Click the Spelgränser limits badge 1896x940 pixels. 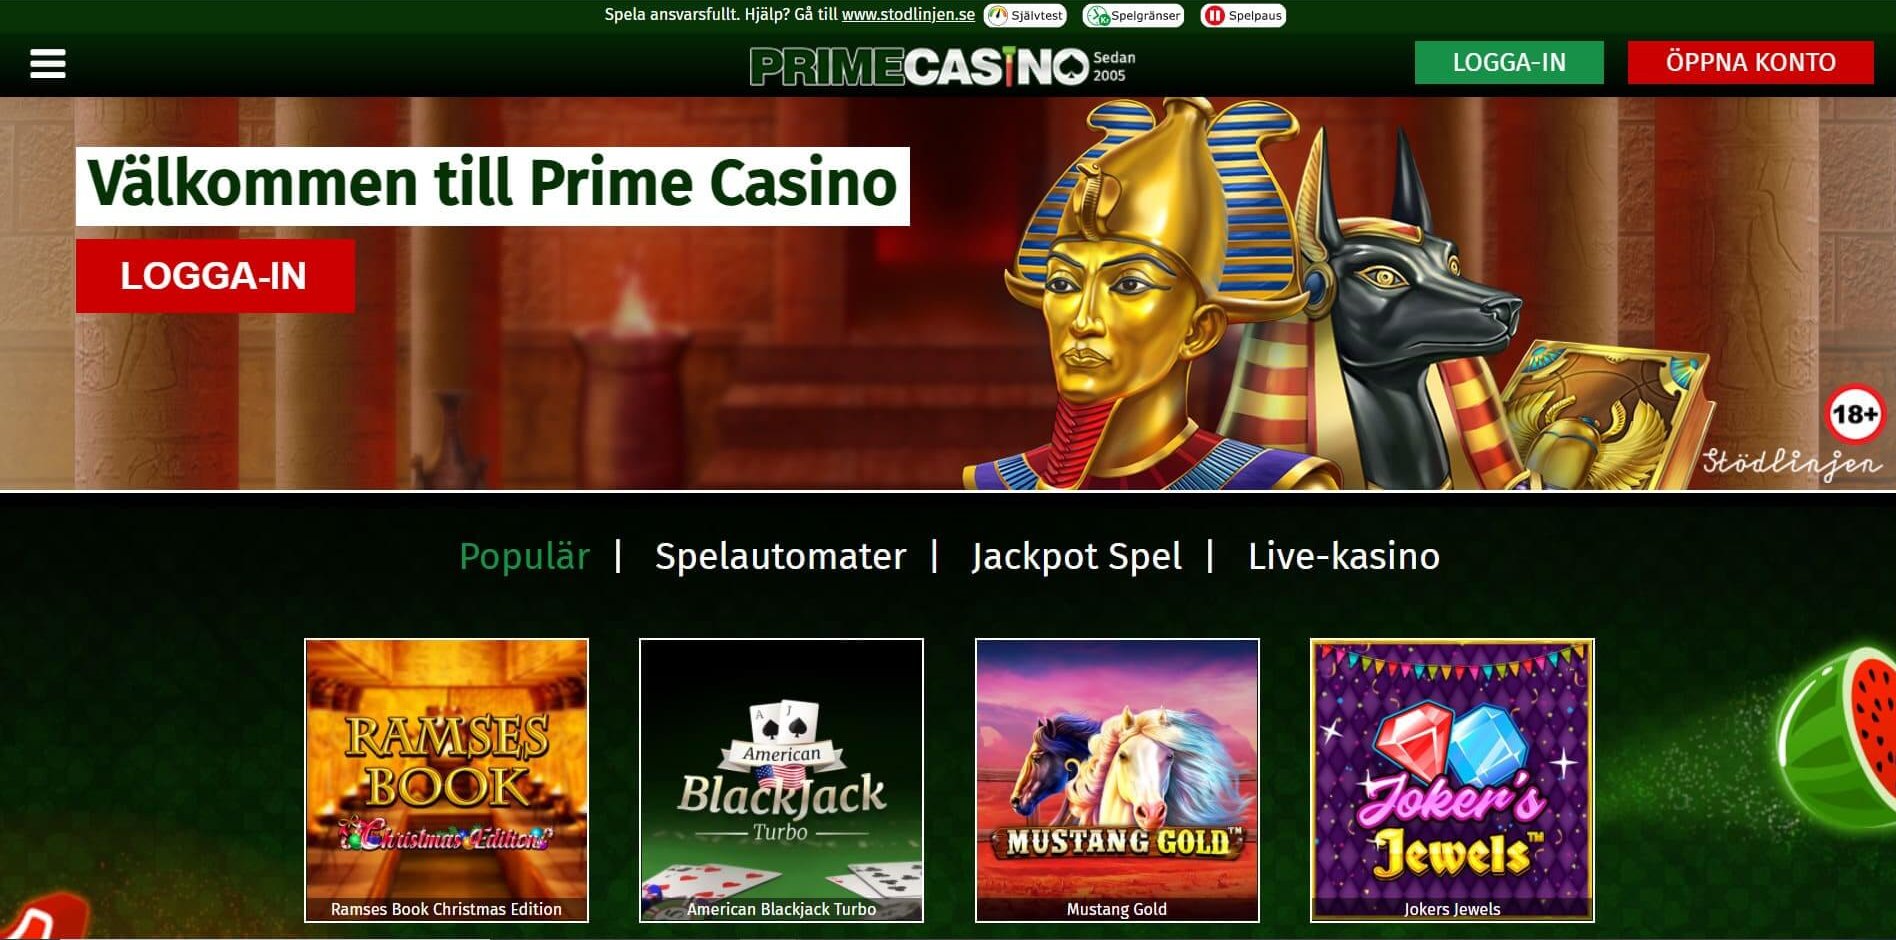pyautogui.click(x=1133, y=15)
